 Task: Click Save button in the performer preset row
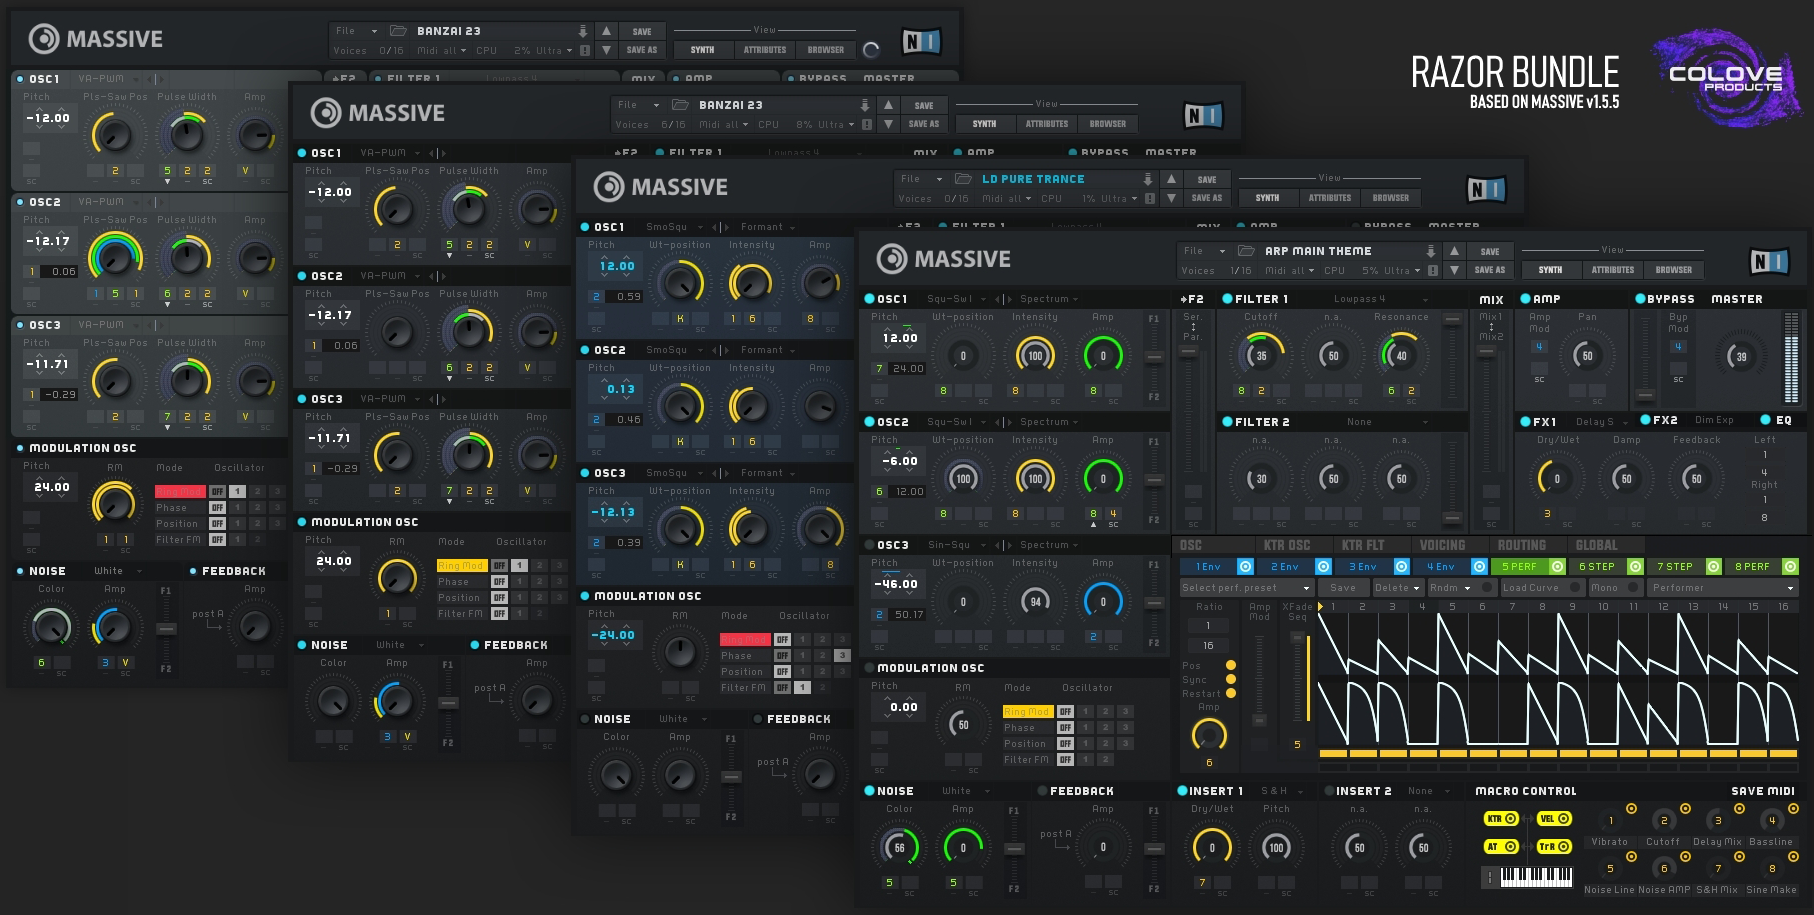pos(1343,588)
